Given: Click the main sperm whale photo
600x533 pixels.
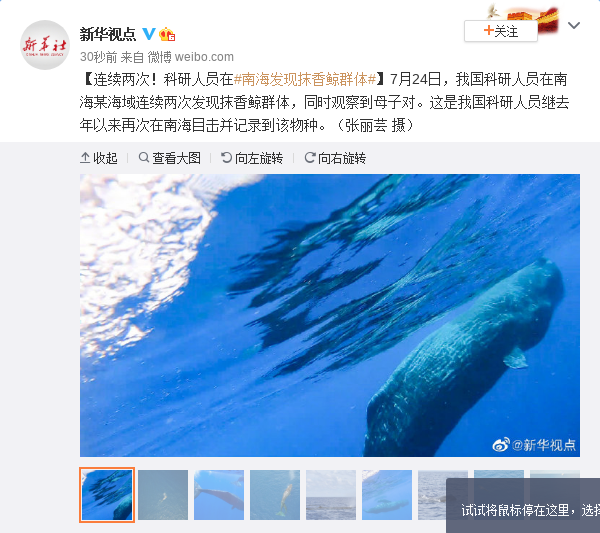Looking at the screenshot, I should [330, 315].
